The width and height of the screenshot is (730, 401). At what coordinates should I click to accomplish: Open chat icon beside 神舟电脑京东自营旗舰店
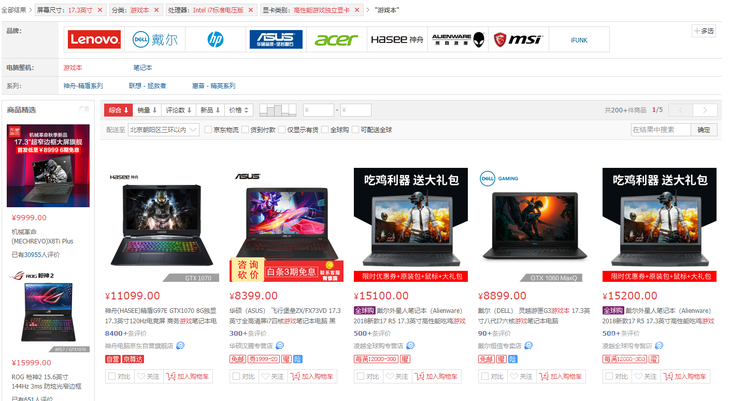tap(181, 346)
